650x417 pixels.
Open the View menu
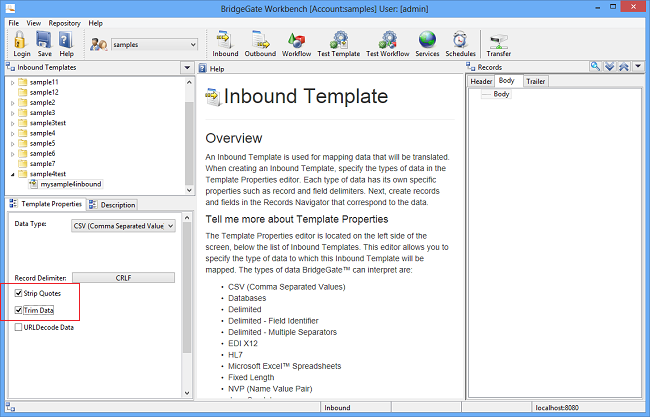pos(34,23)
